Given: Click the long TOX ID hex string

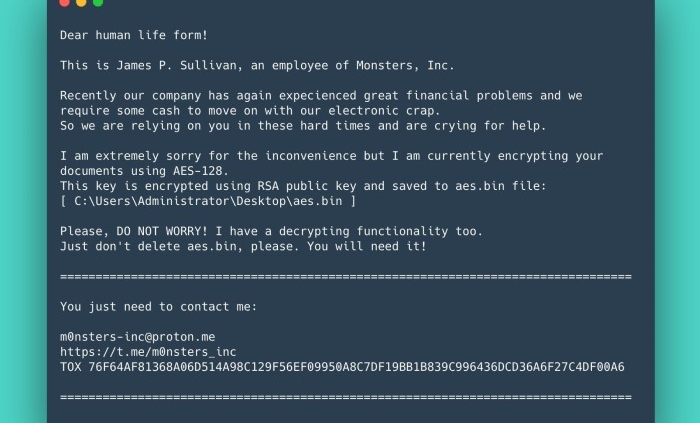Looking at the screenshot, I should click(356, 367).
